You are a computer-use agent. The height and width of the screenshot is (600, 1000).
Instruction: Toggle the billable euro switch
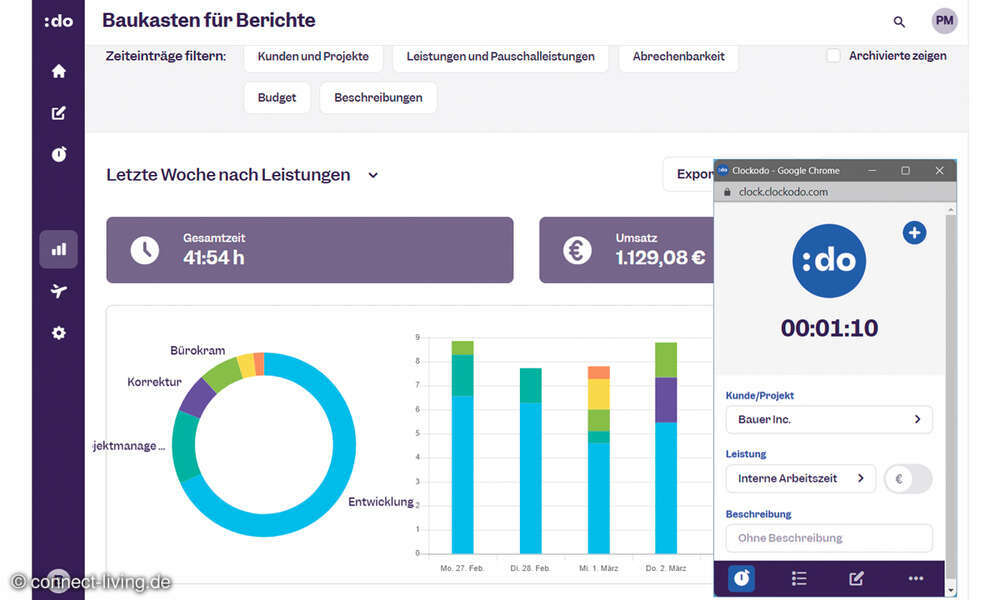(x=908, y=479)
